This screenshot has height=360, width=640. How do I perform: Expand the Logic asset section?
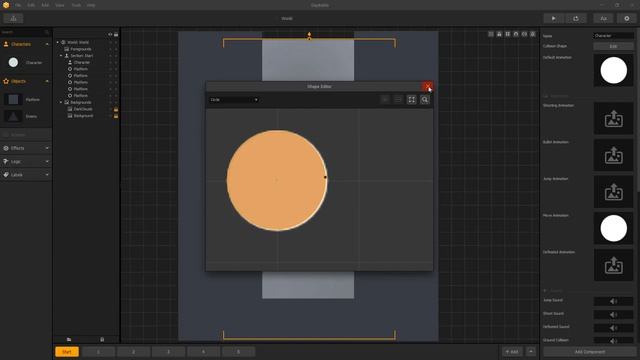47,162
